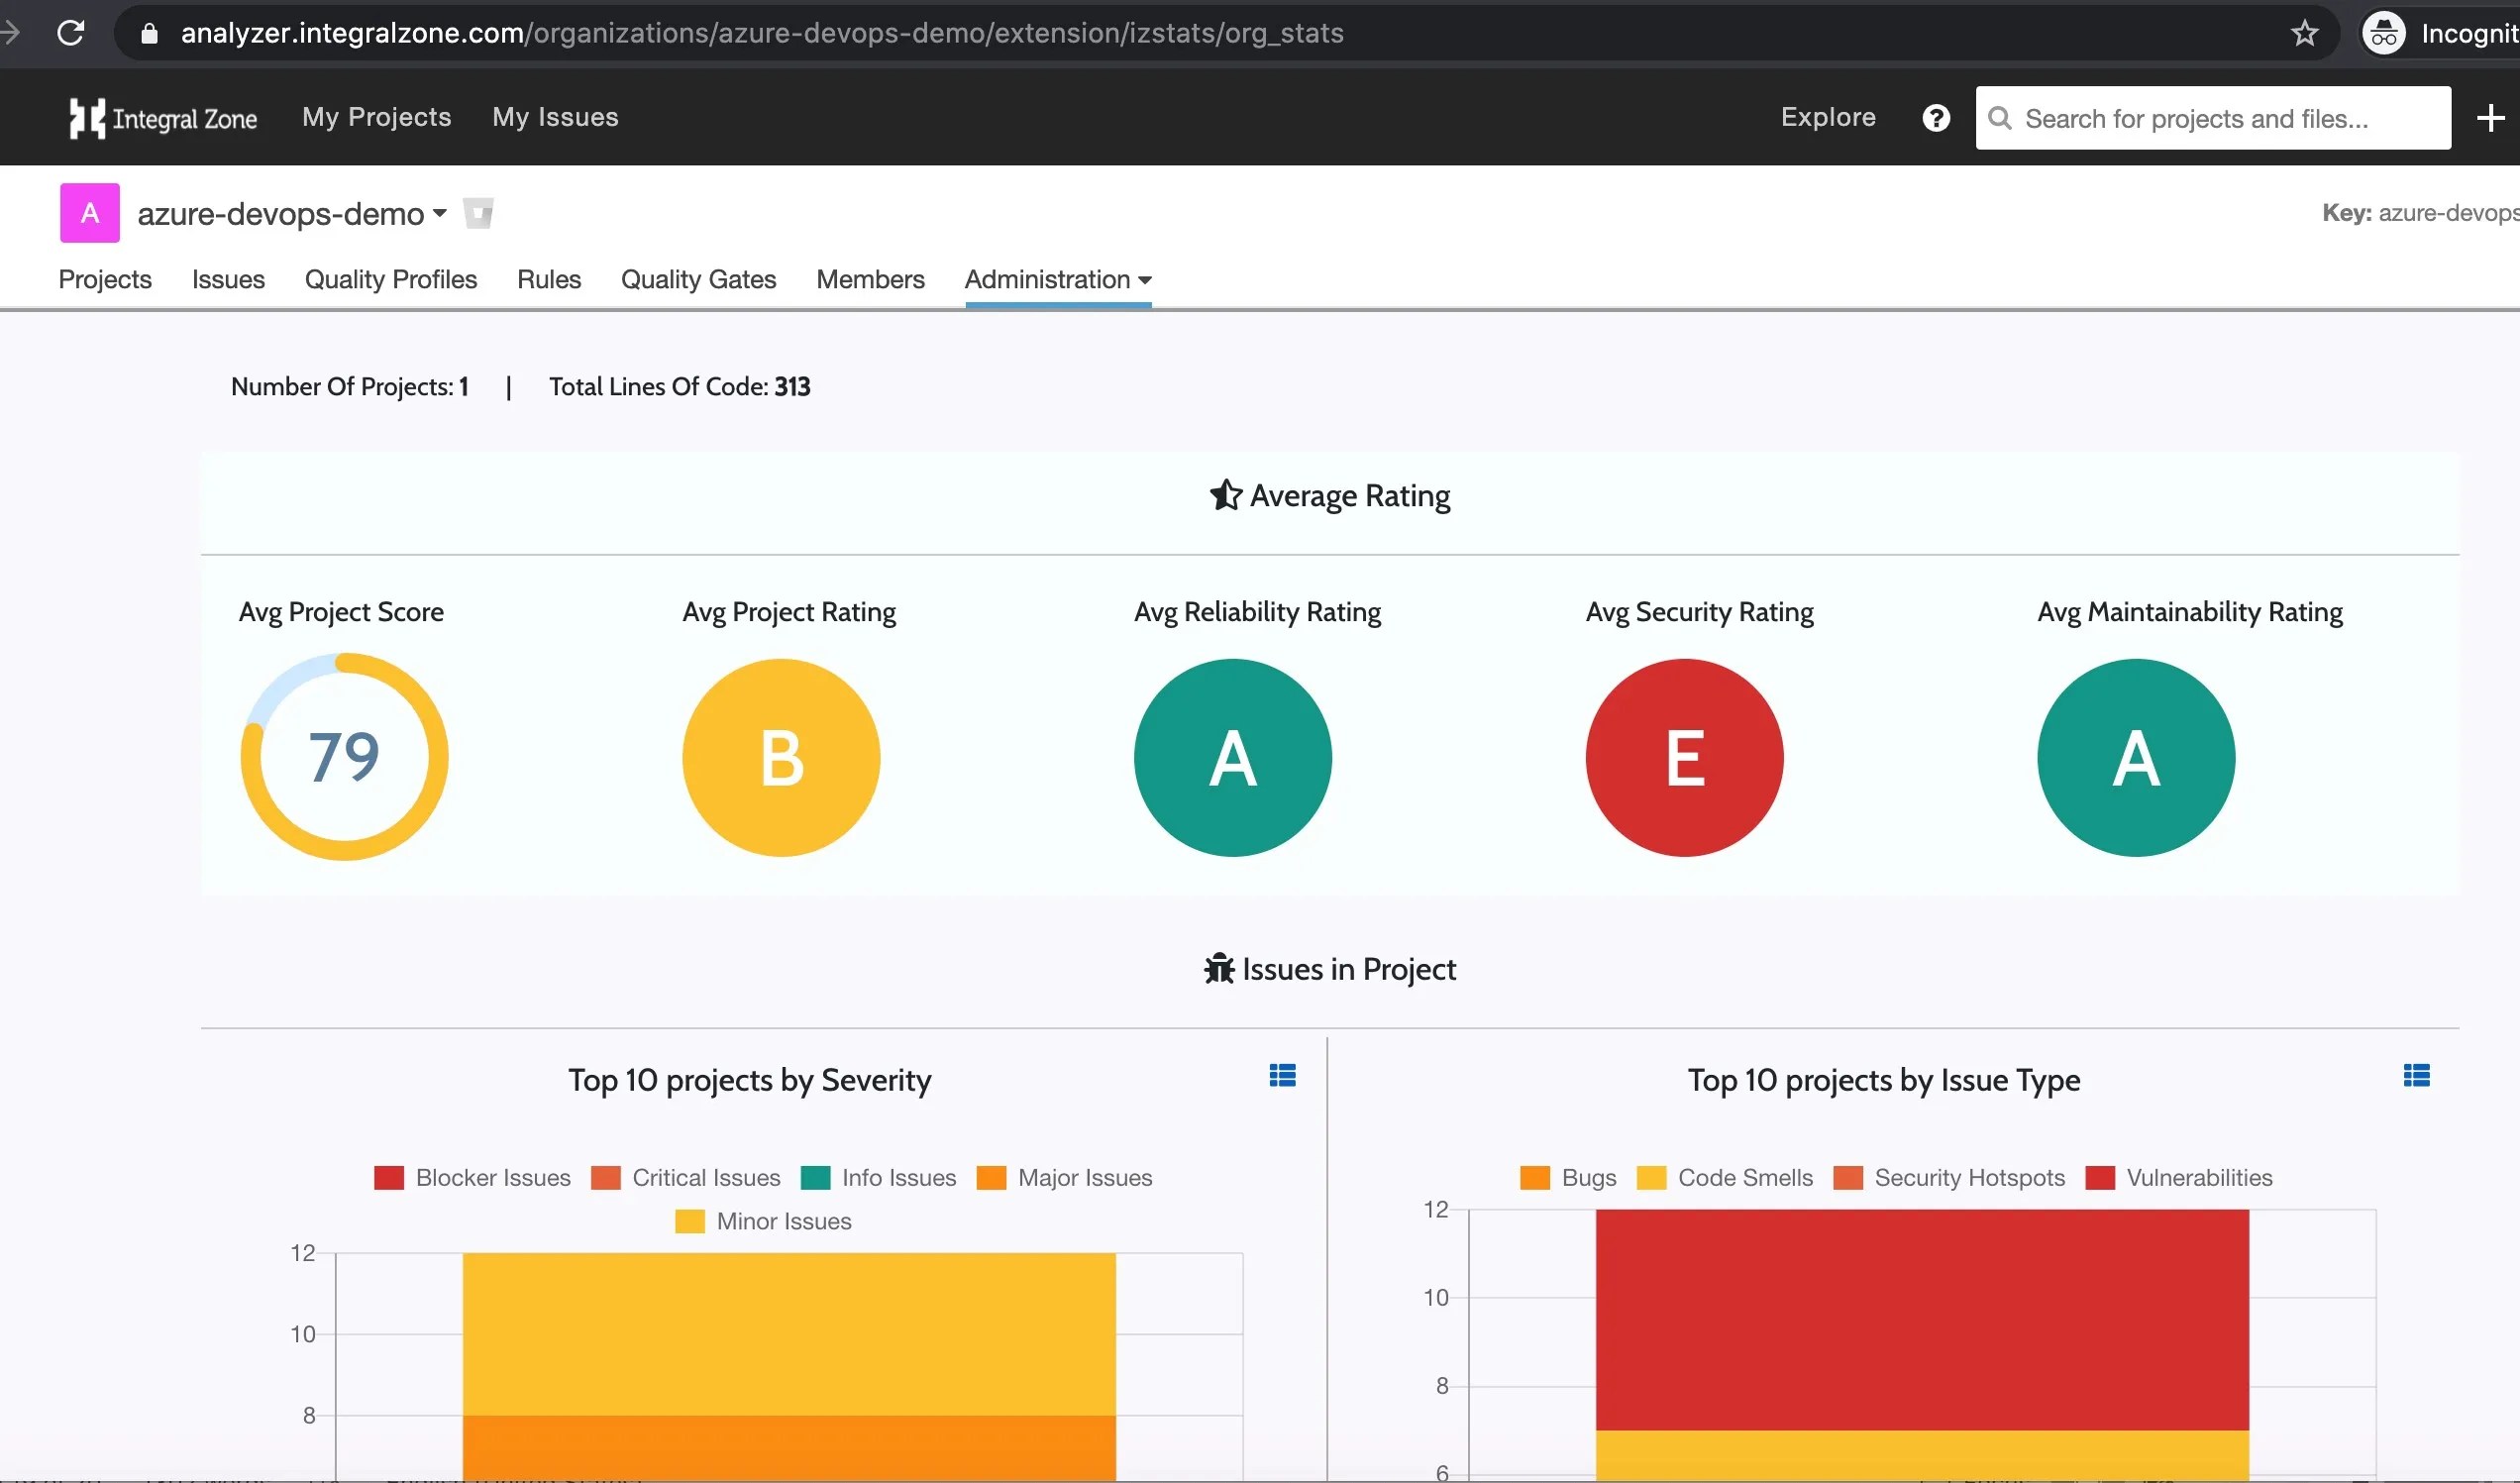Bookmark page with the star icon

pos(2304,33)
